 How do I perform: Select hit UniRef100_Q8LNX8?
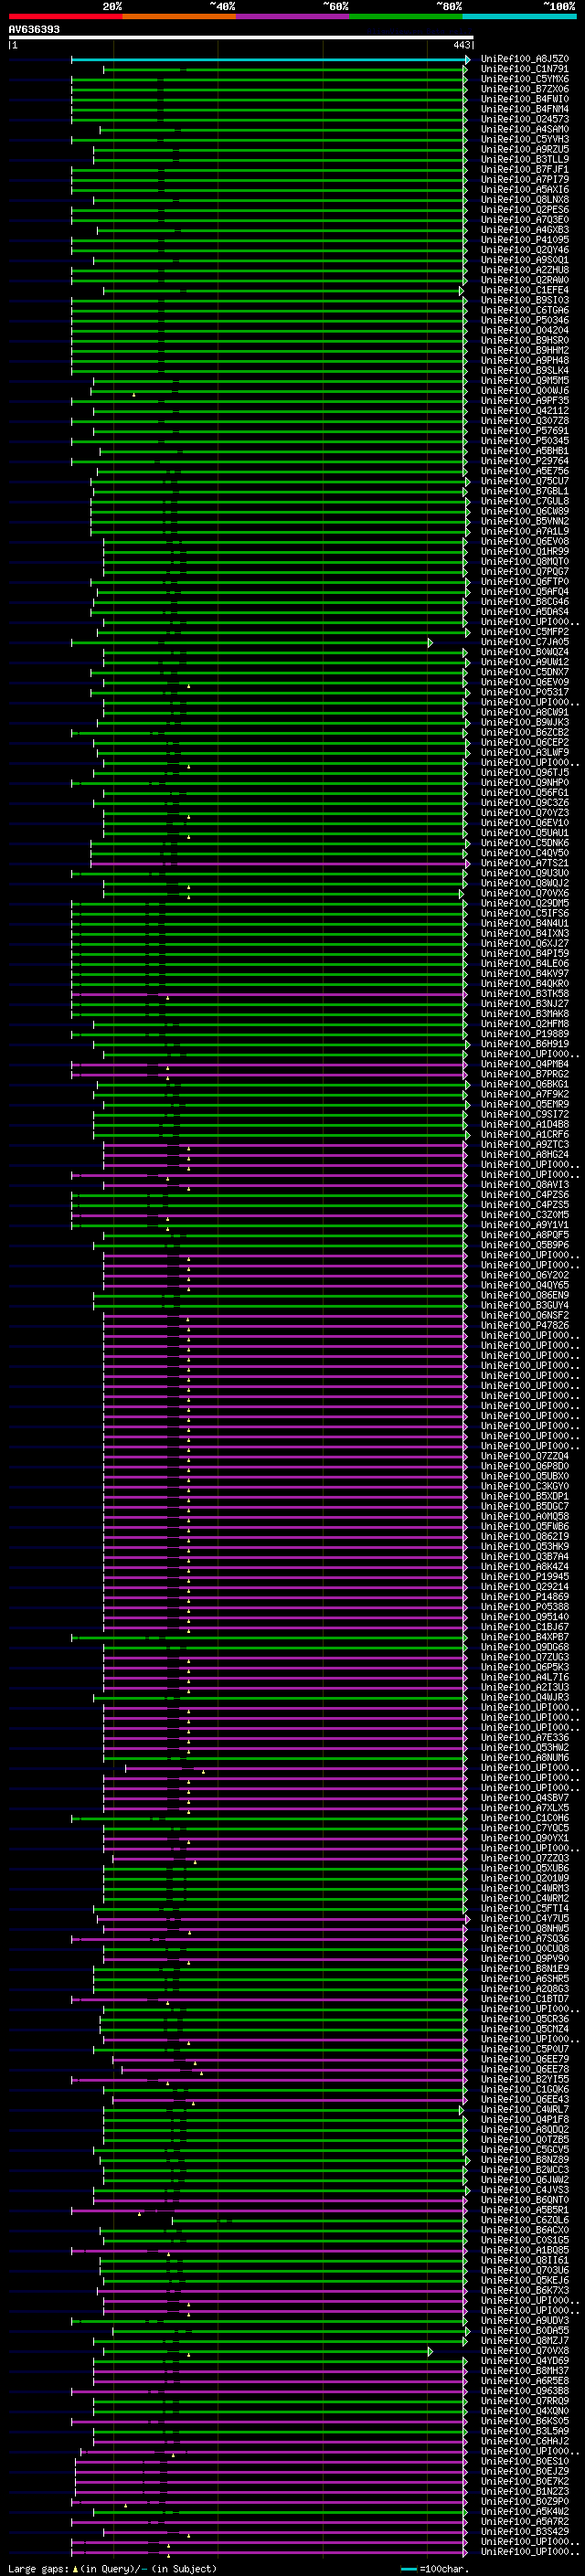point(524,200)
